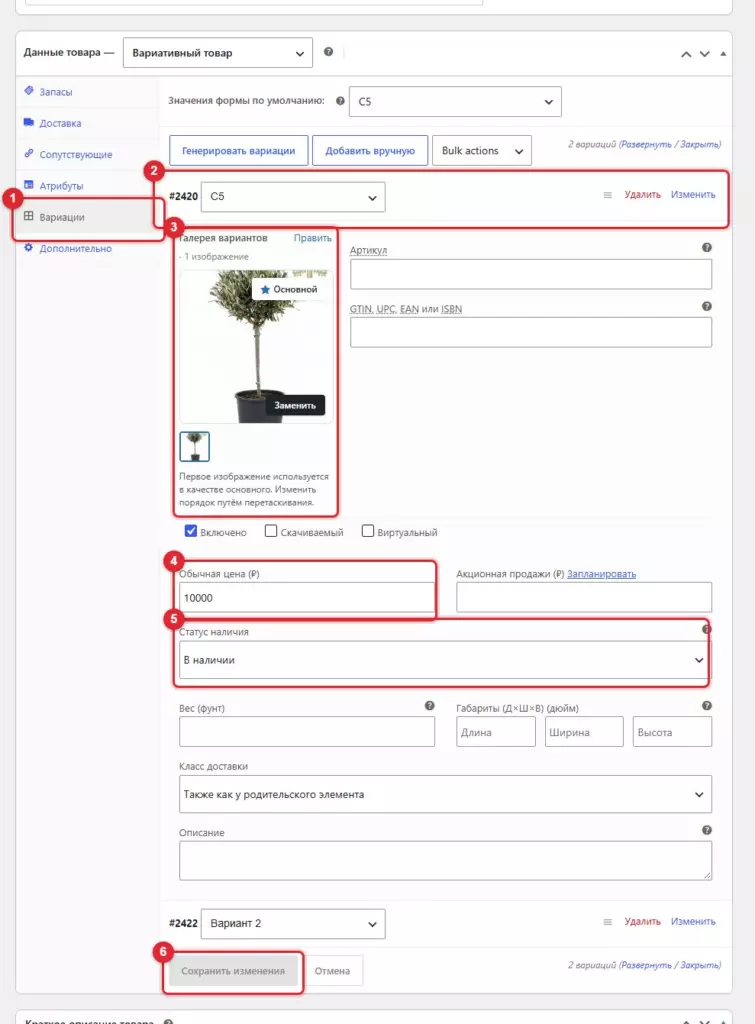Click Удалить link for variation #2420
755x1024 pixels.
[x=642, y=195]
